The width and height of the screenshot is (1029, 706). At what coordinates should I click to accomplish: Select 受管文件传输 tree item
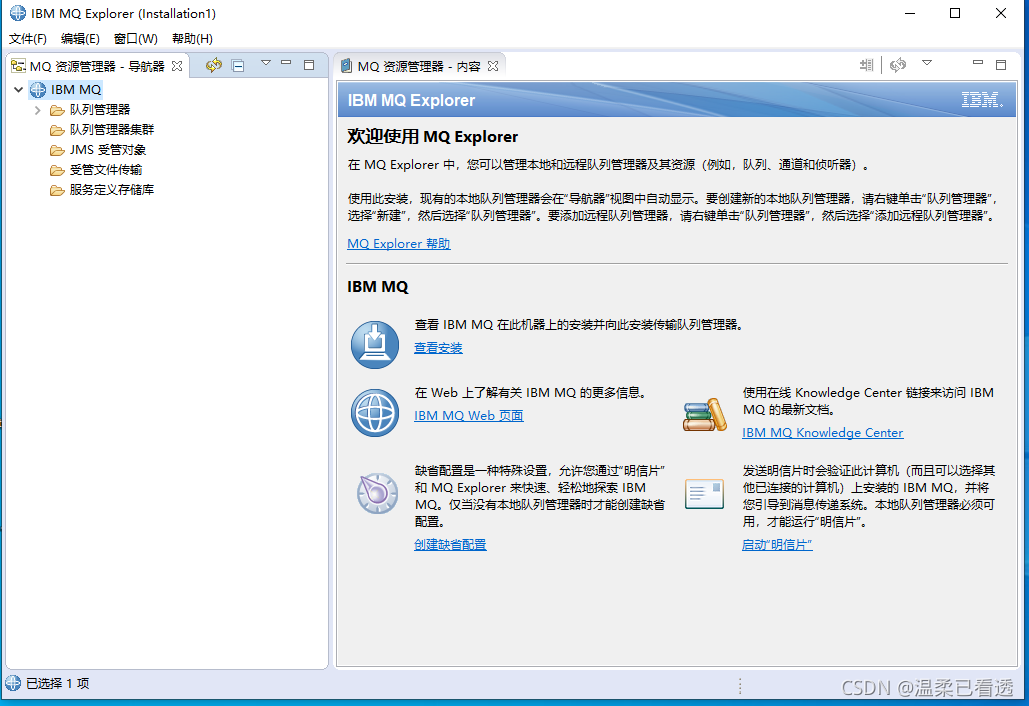point(106,170)
